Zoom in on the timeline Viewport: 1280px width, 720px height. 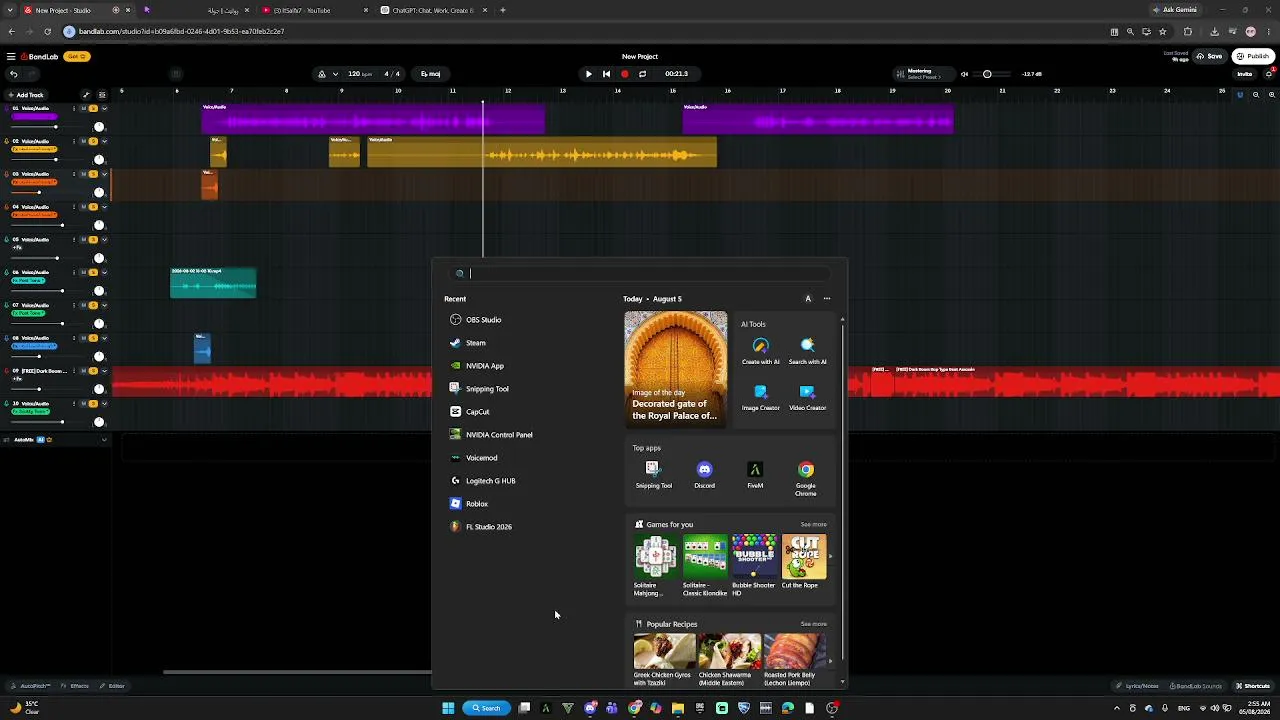pos(1270,95)
